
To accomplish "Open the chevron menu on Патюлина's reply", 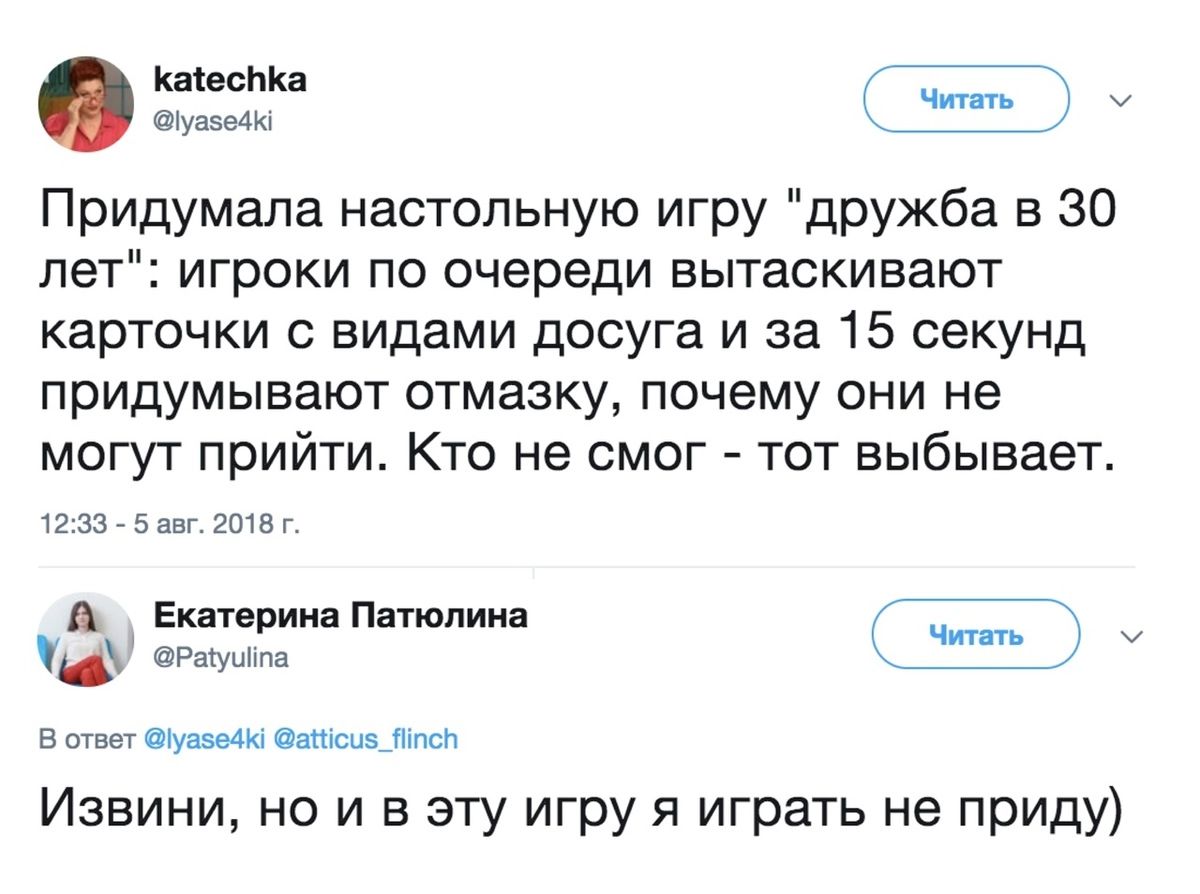I will 1131,636.
